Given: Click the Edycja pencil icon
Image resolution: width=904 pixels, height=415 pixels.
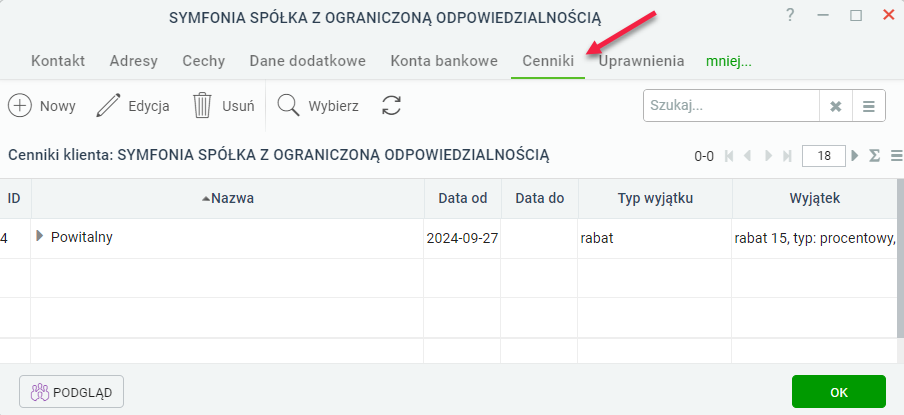Looking at the screenshot, I should pos(107,106).
